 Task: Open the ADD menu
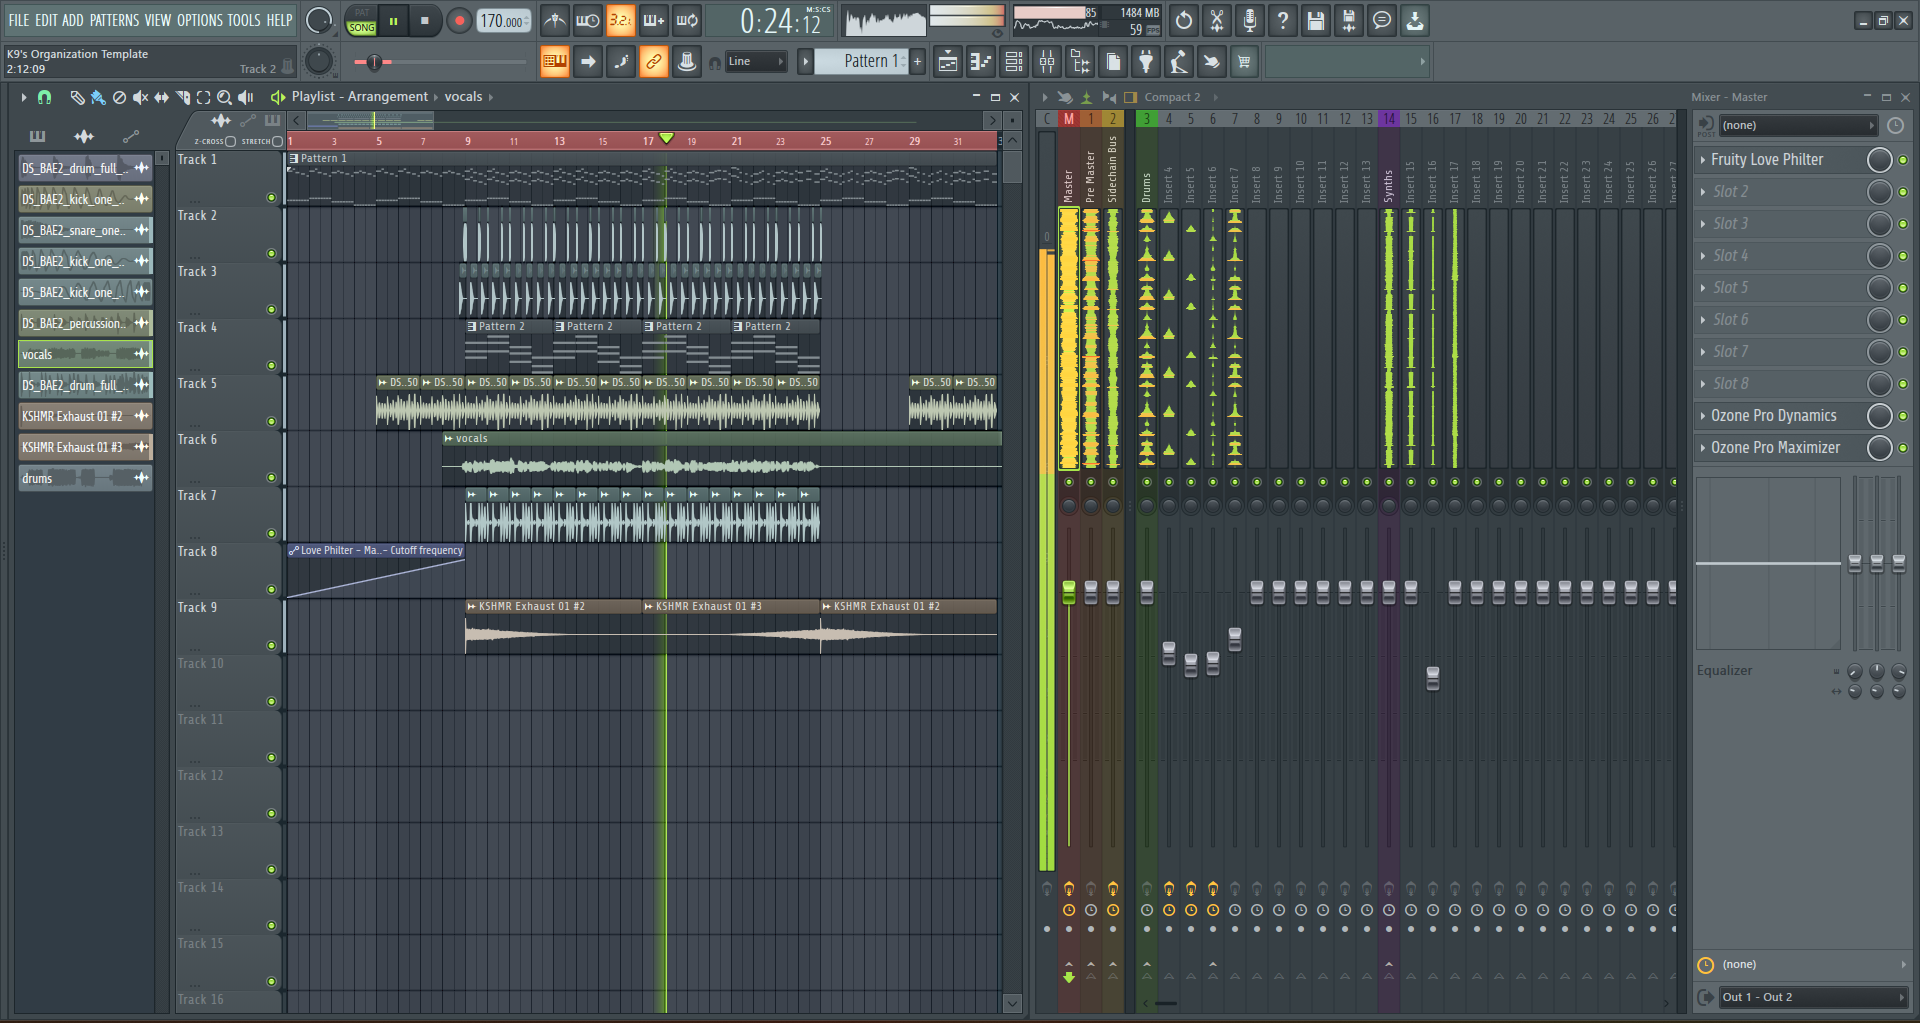[73, 20]
